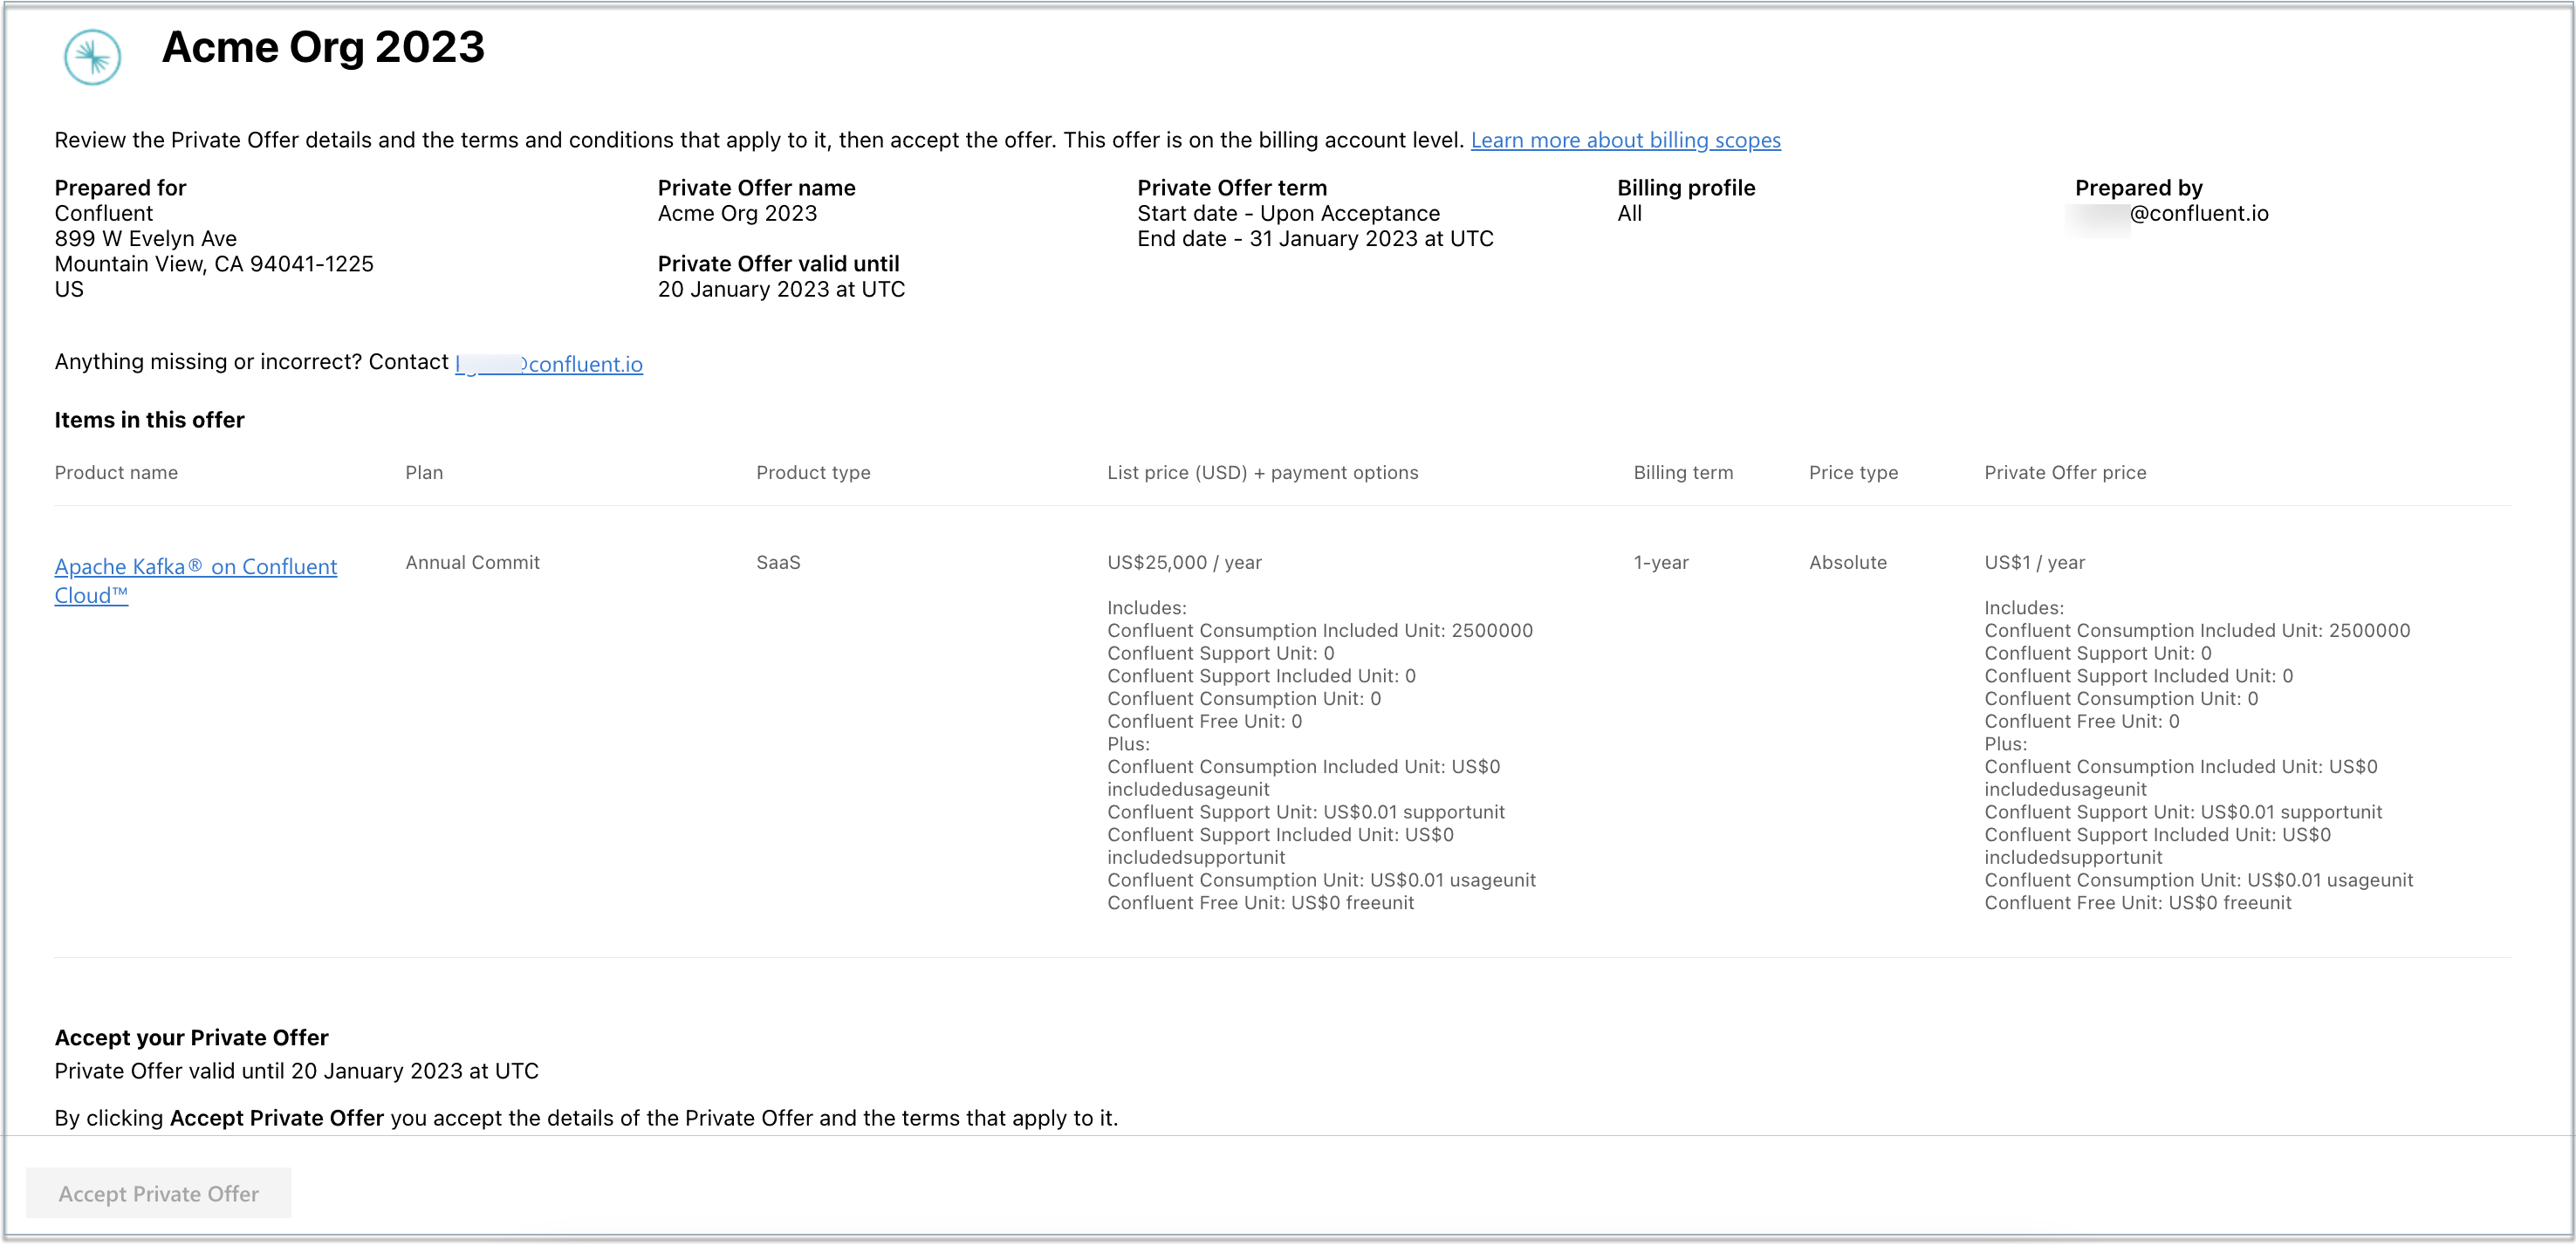
Task: Click the Billing profile "All" value
Action: click(1630, 213)
